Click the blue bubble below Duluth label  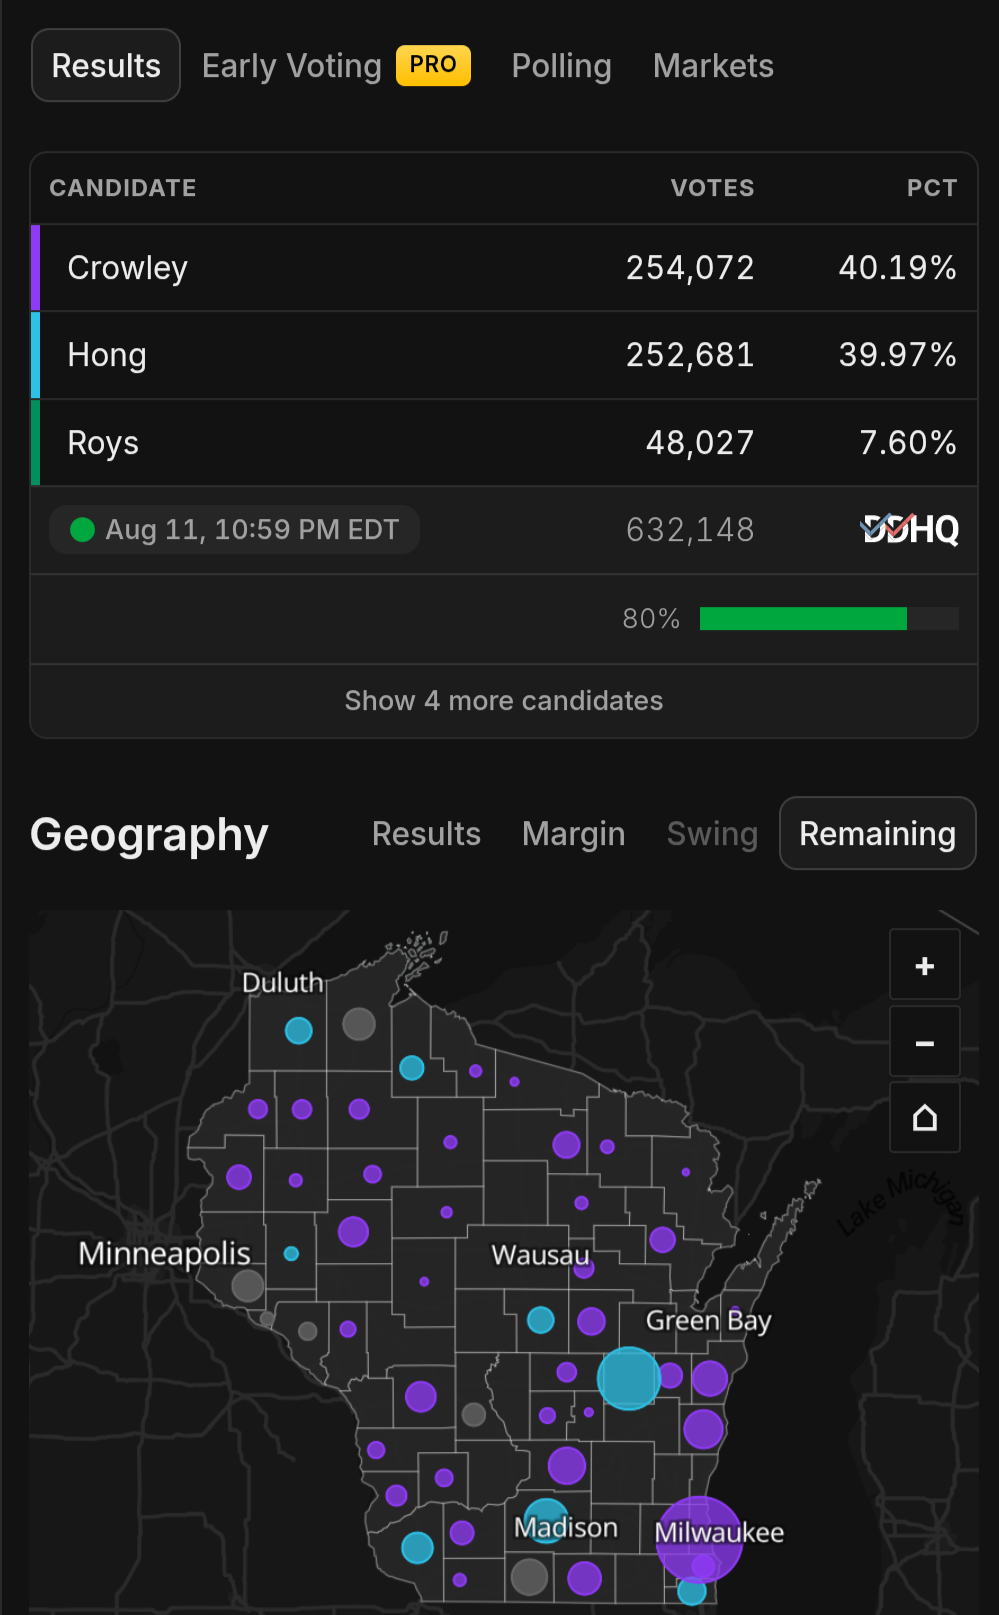pyautogui.click(x=299, y=1030)
